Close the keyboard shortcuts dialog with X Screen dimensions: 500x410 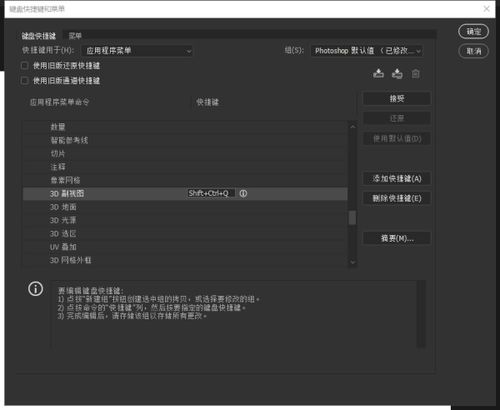(487, 9)
